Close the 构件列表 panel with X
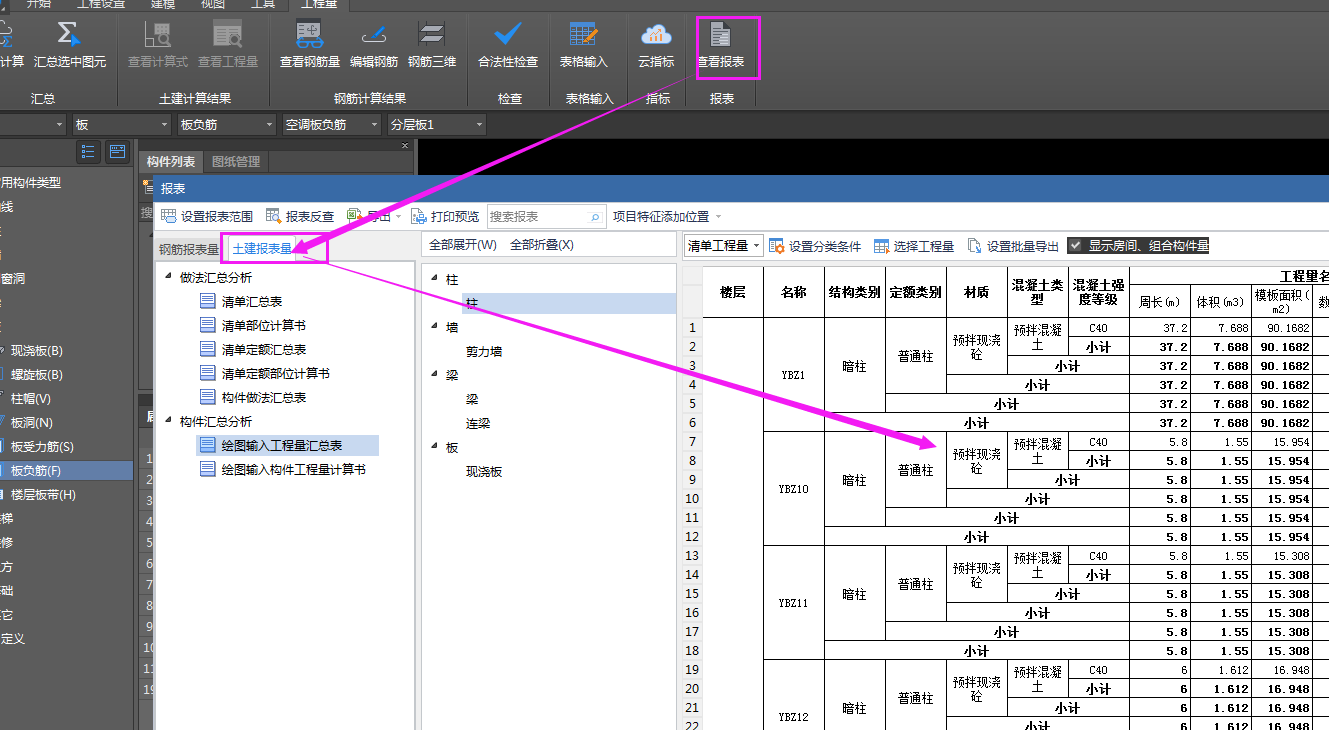The image size is (1329, 730). pyautogui.click(x=405, y=146)
